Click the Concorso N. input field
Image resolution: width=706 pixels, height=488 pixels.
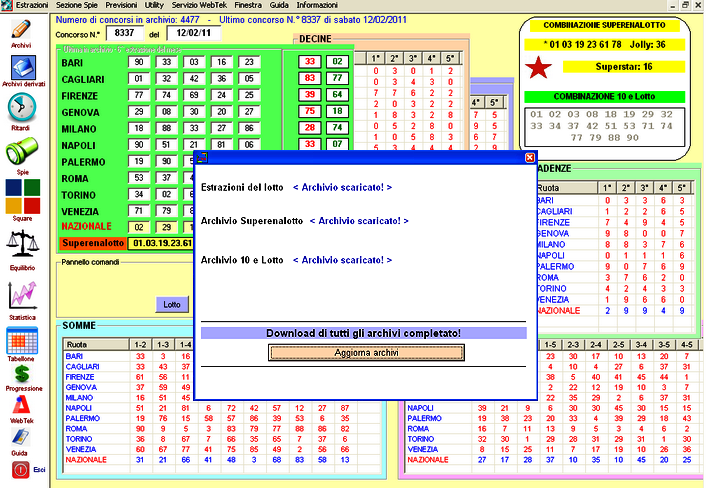point(125,33)
